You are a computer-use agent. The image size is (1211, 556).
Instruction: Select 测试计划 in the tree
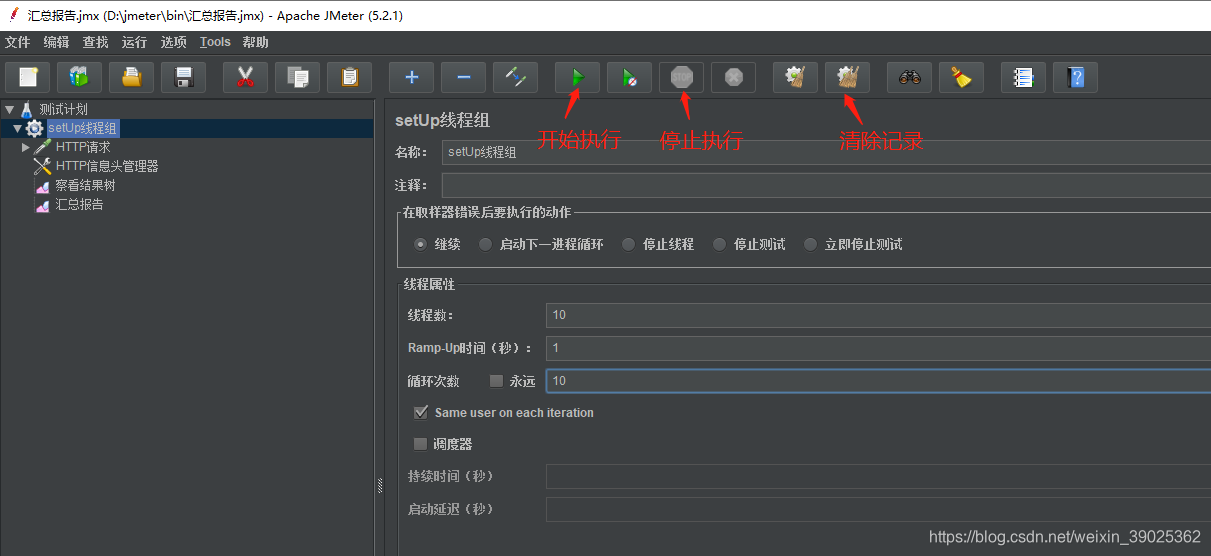coord(63,109)
